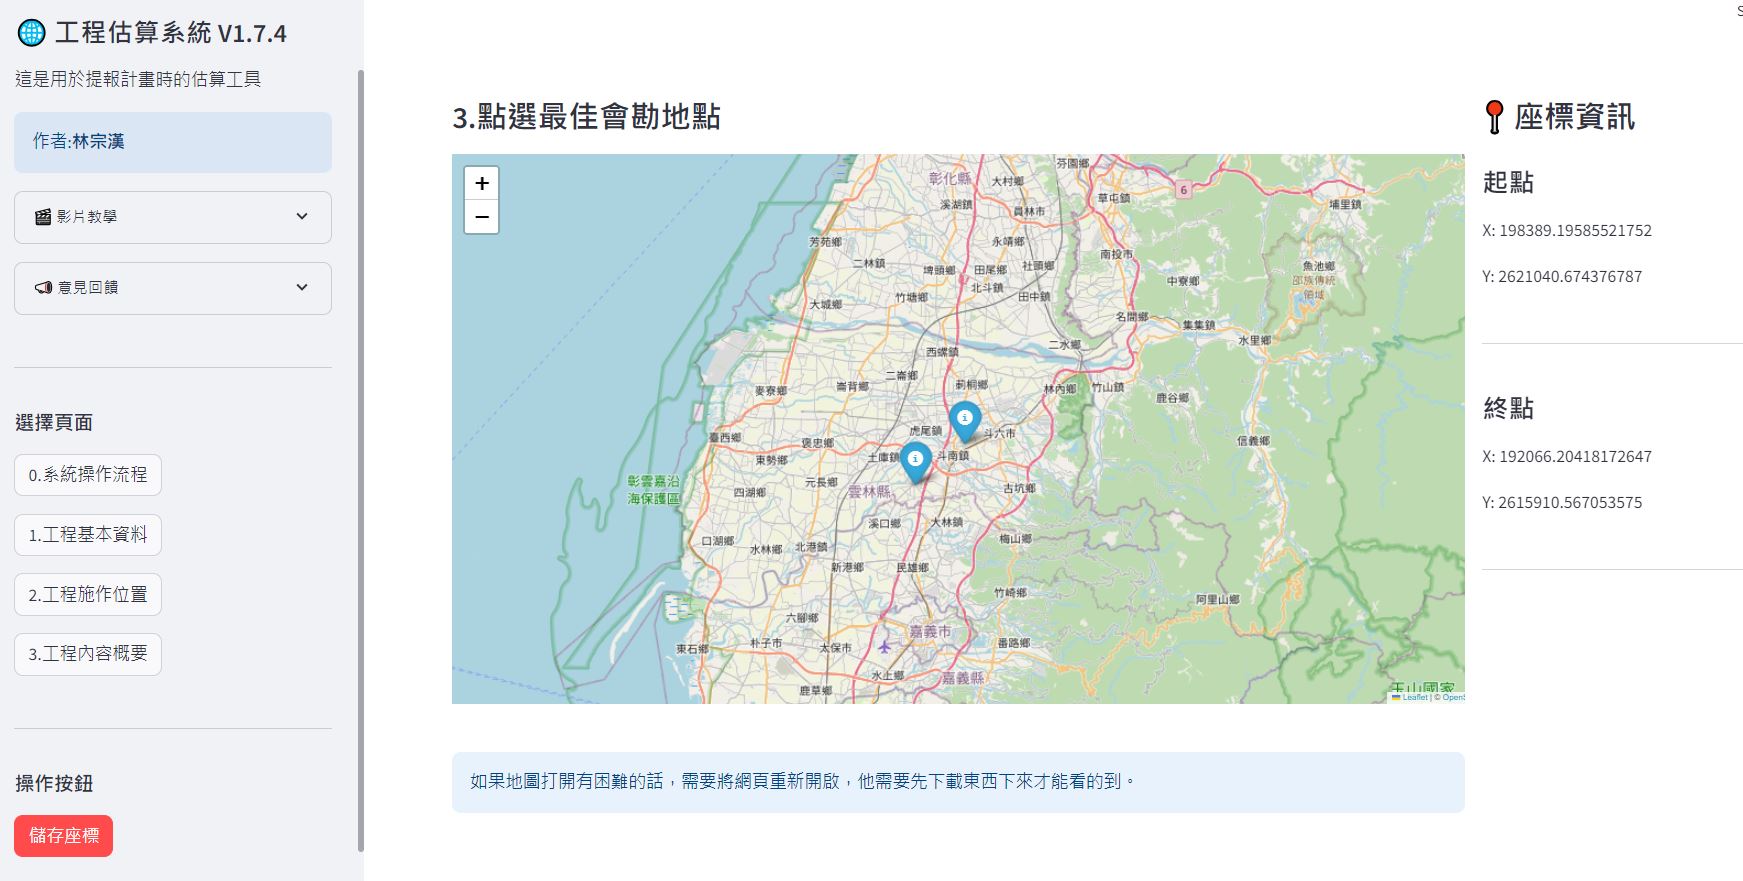Switch to 2.工程施作位置 page

[88, 595]
